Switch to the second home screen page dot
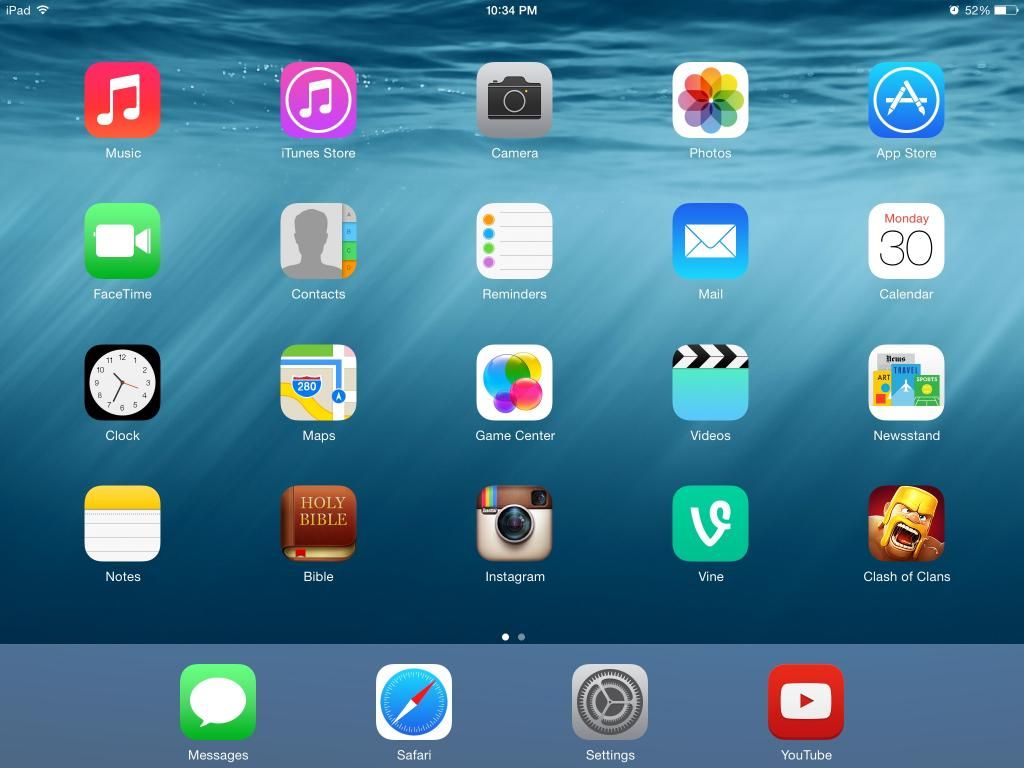The width and height of the screenshot is (1024, 768). pyautogui.click(x=521, y=637)
